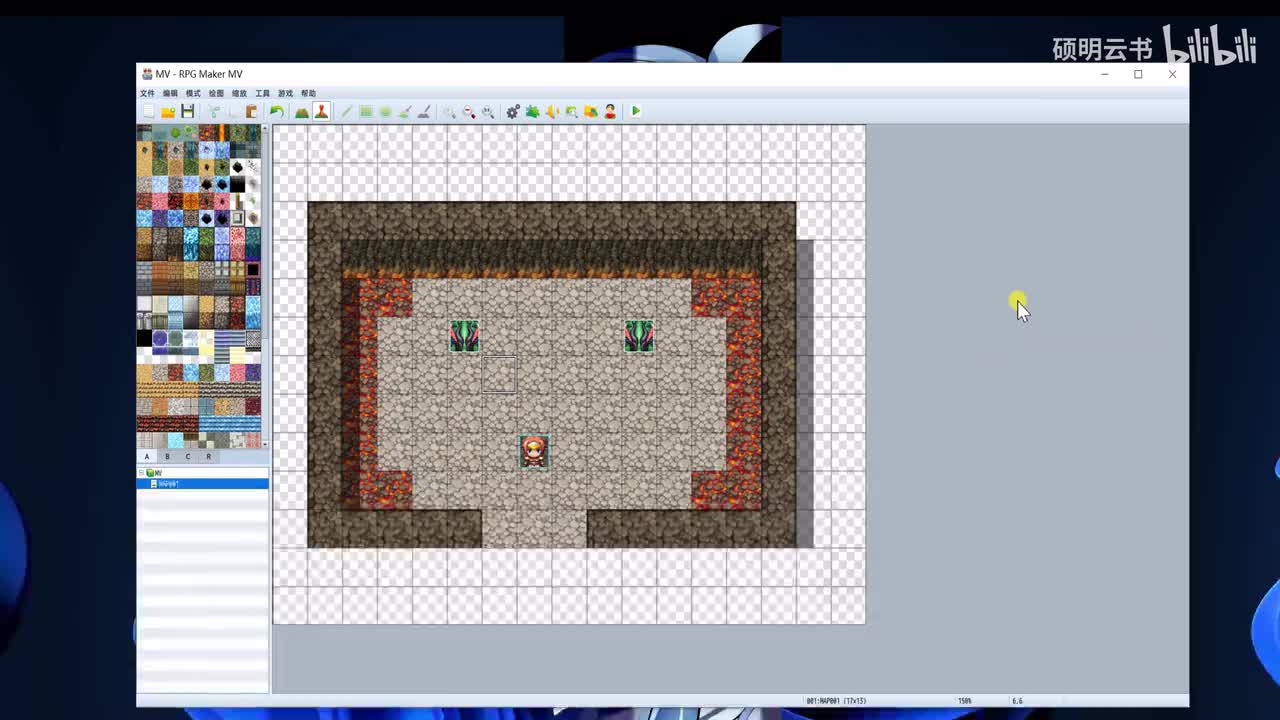Switch to Map editing mode icon
This screenshot has height=720, width=1280.
302,112
